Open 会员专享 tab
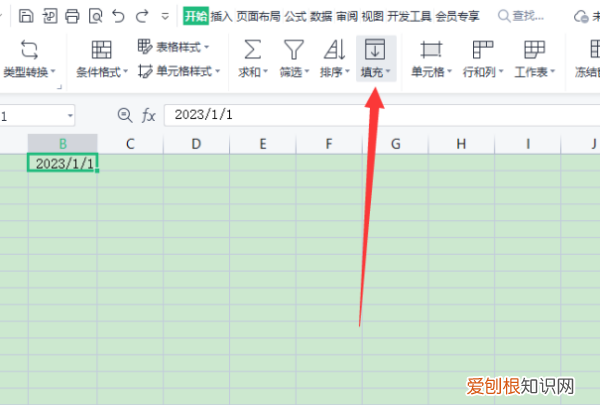 tap(457, 16)
